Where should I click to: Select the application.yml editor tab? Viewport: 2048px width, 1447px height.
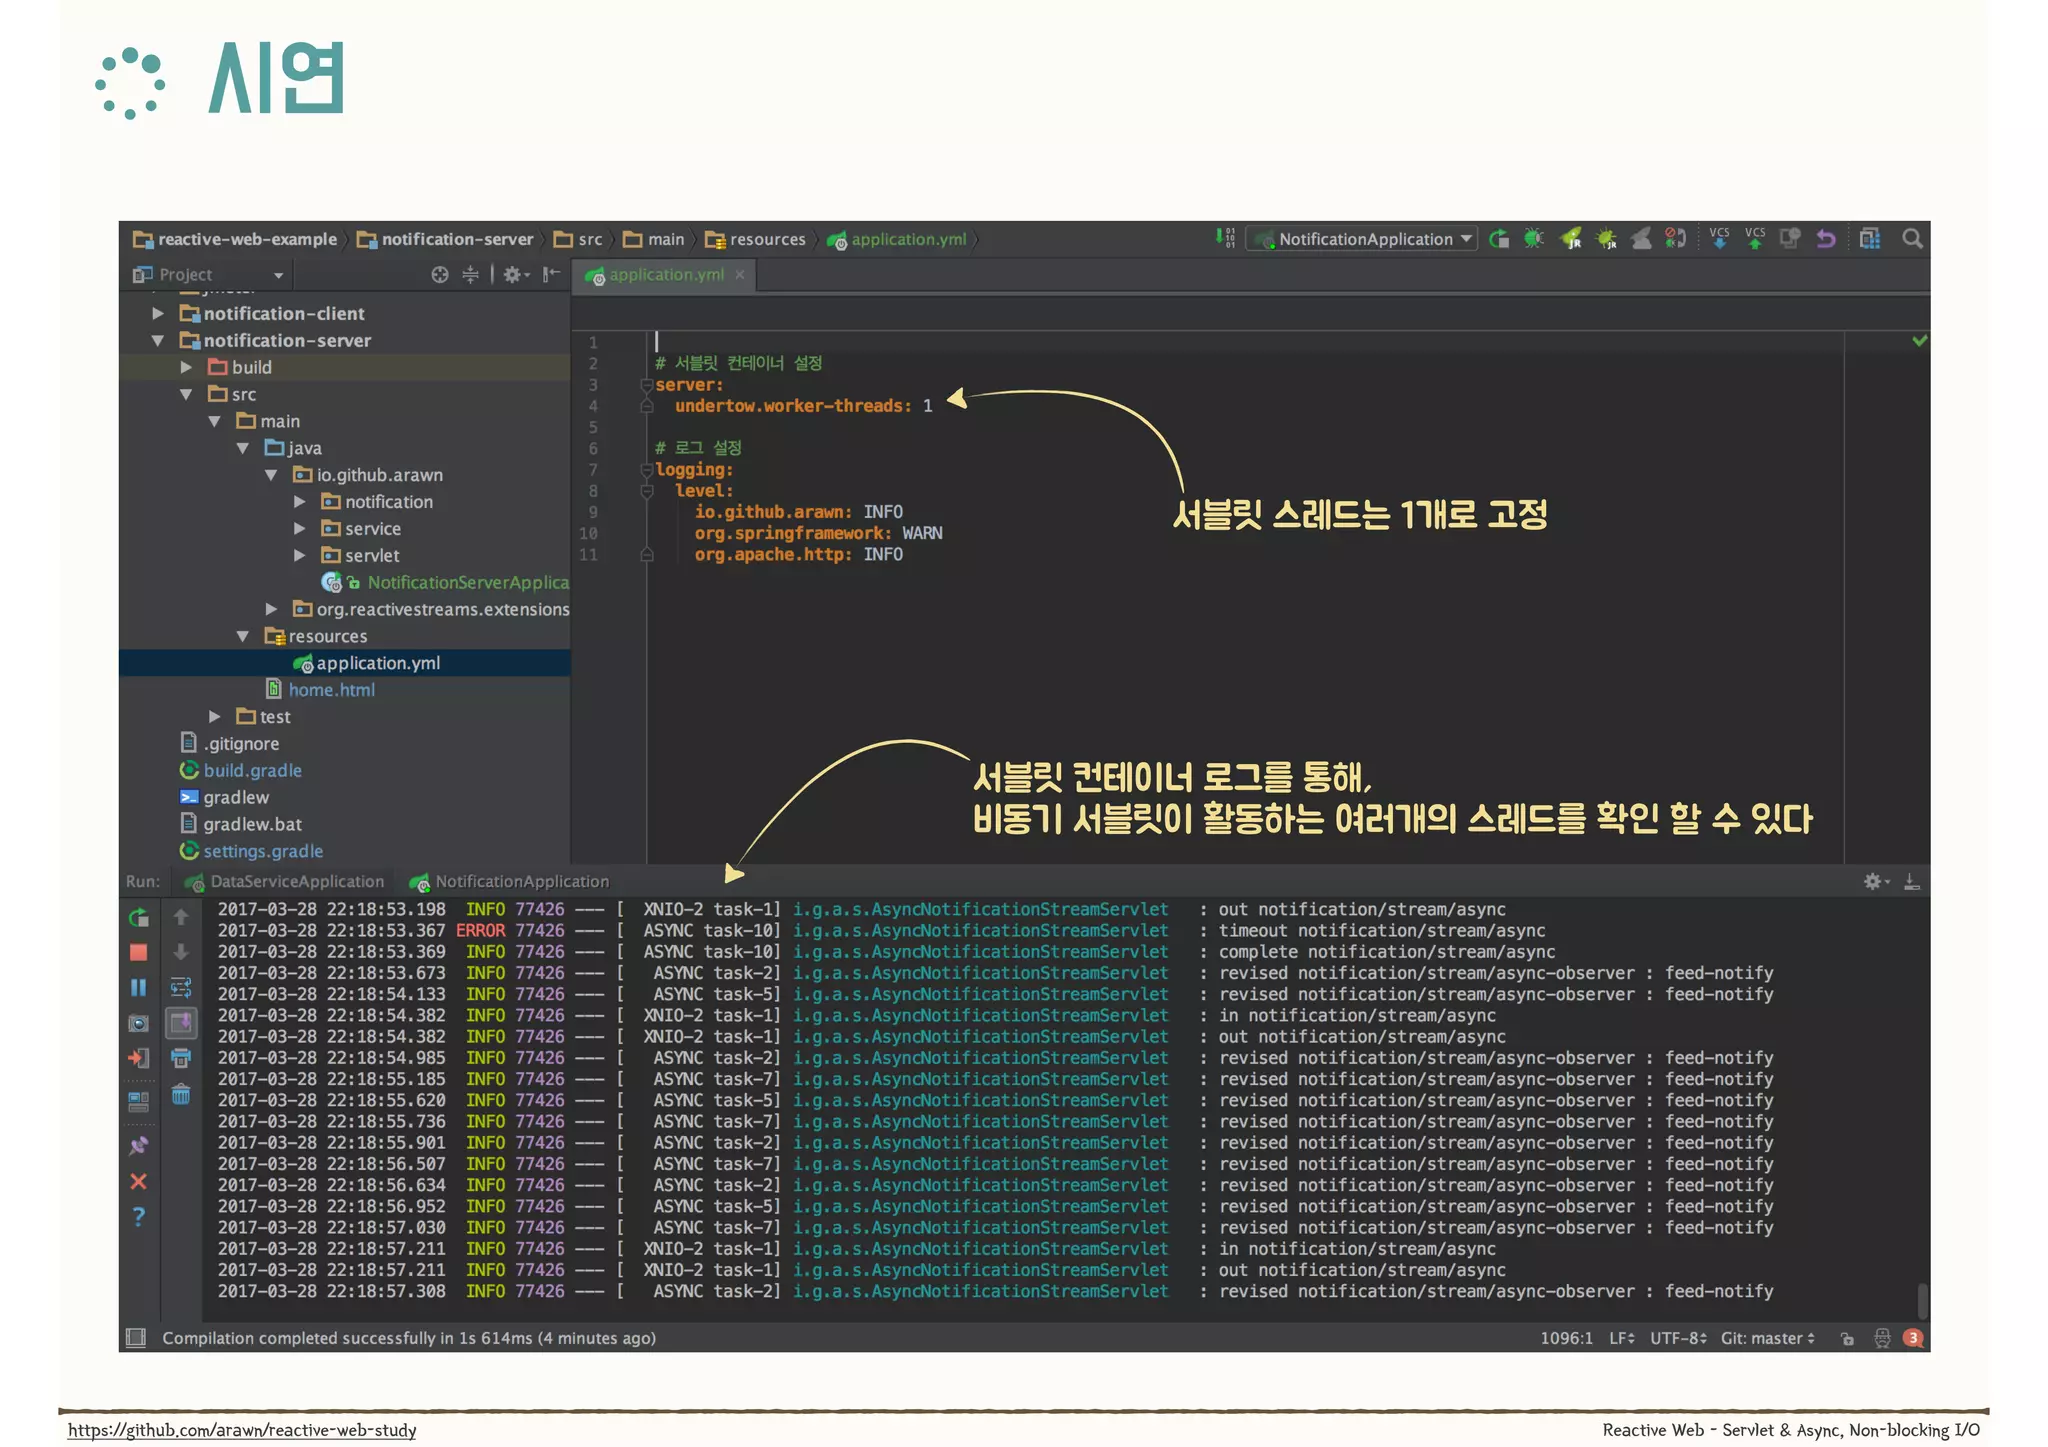(x=666, y=275)
